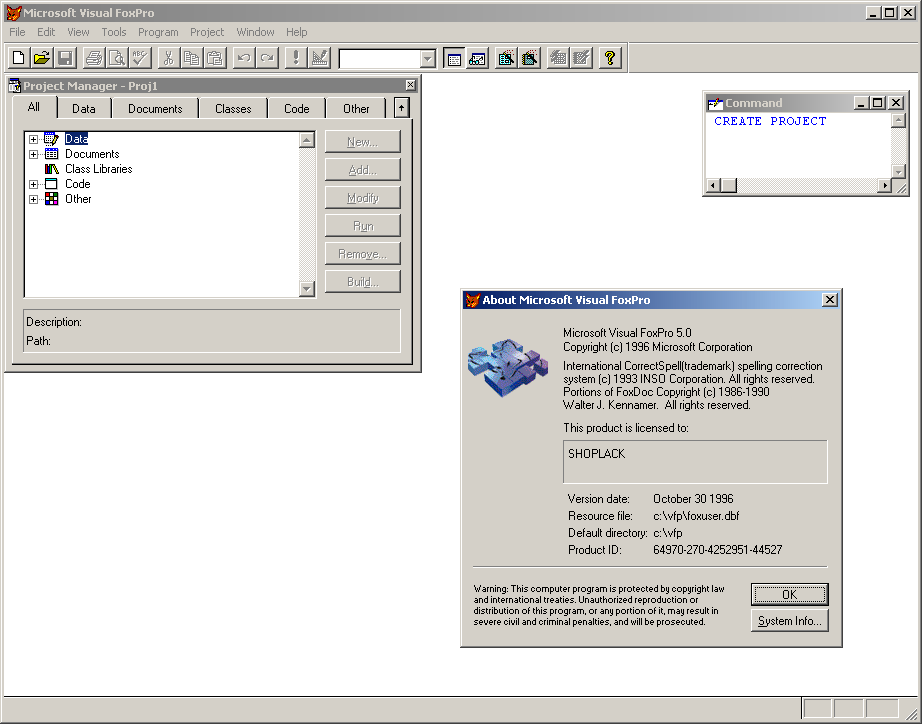The image size is (922, 724).
Task: Click the Help question mark icon
Action: point(609,58)
